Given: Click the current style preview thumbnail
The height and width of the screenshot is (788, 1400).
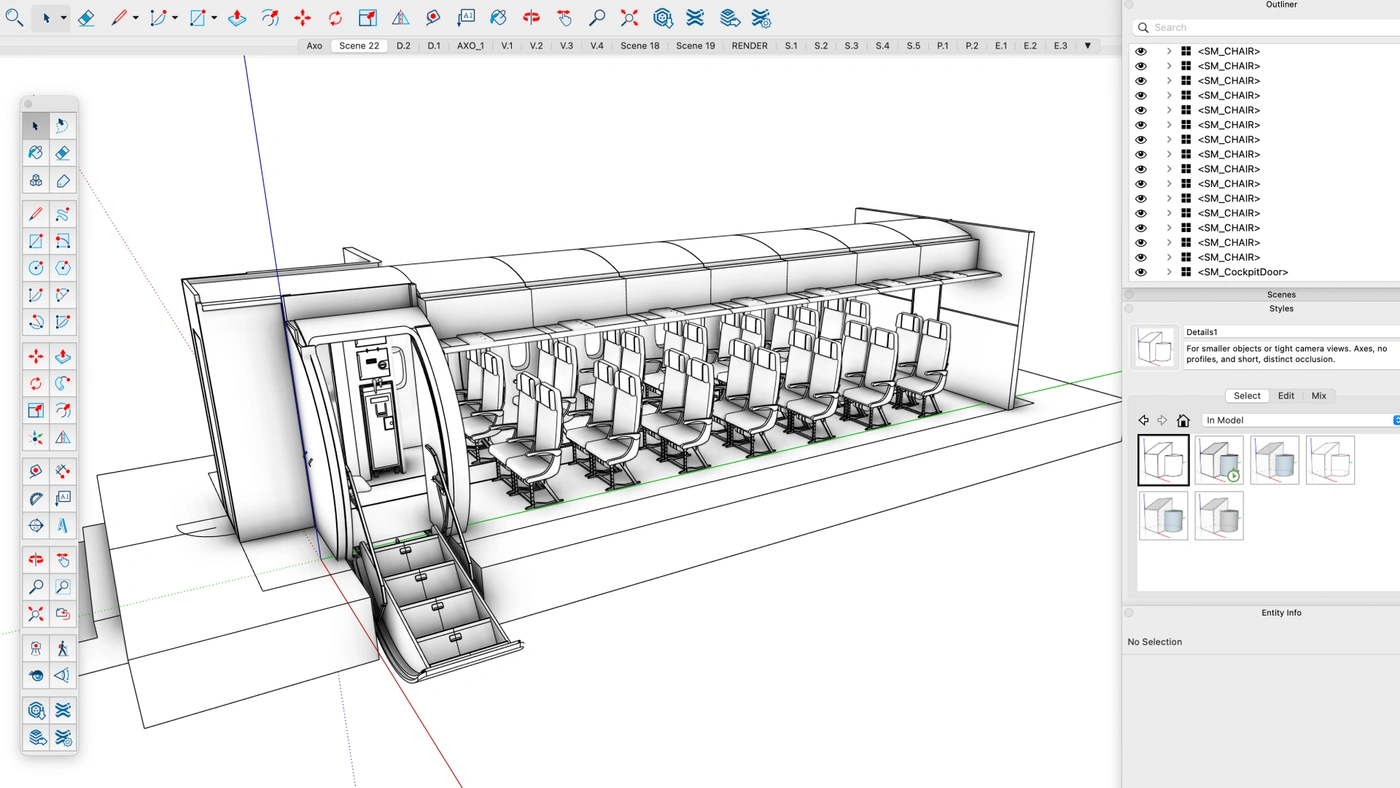Looking at the screenshot, I should click(x=1156, y=347).
